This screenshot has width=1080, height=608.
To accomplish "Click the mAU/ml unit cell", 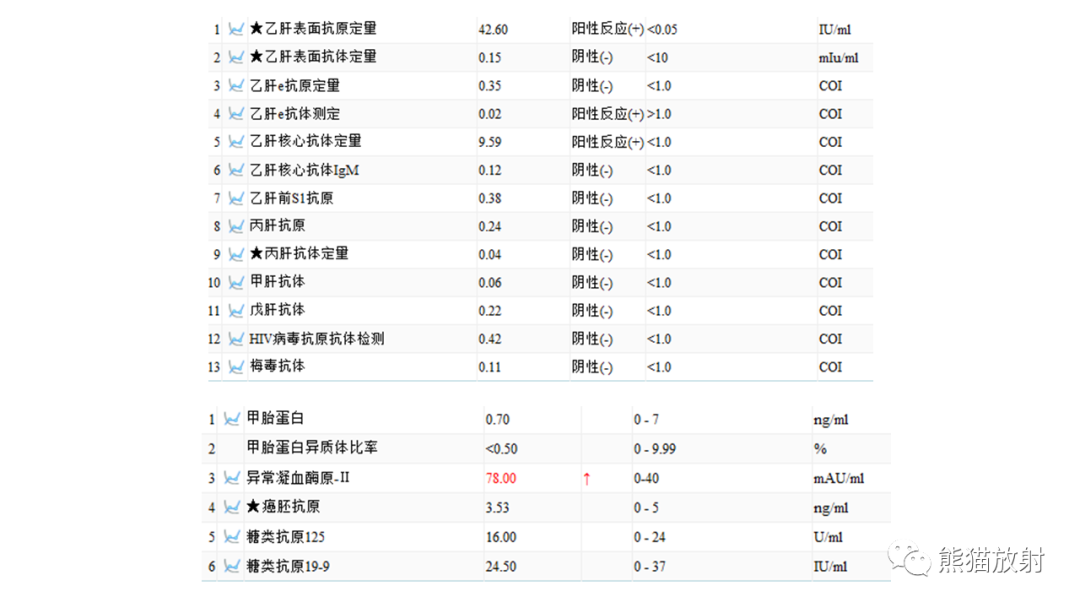I will click(838, 479).
